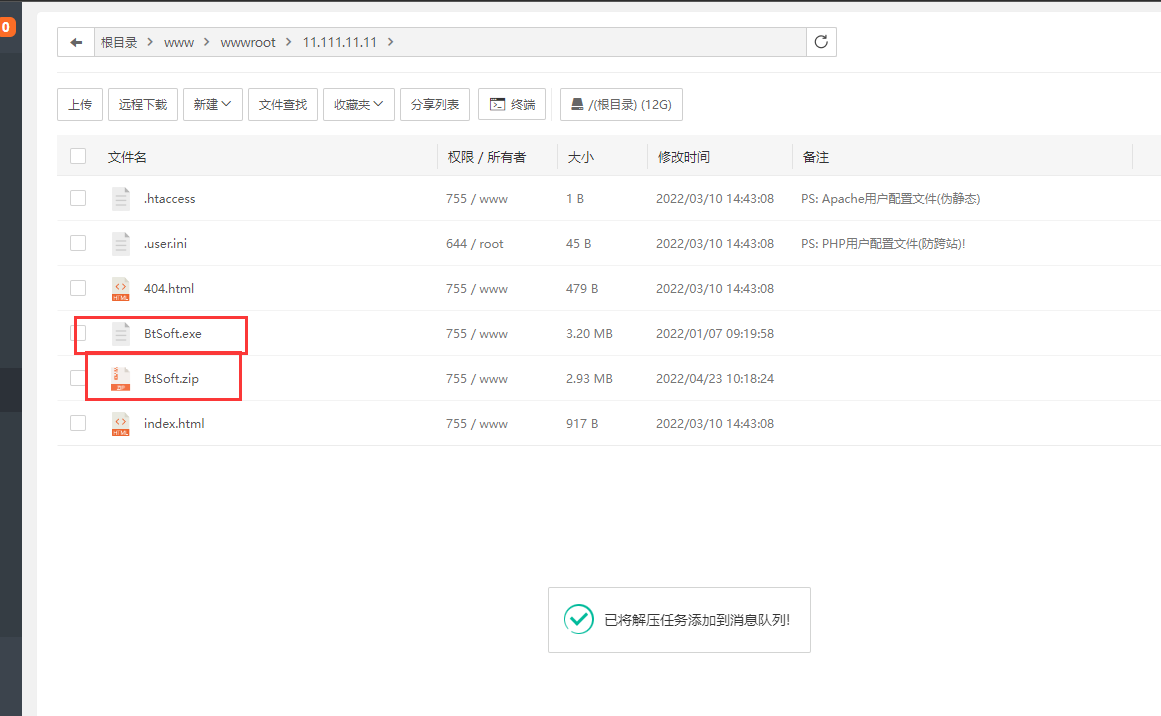Viewport: 1161px width, 716px height.
Task: Click the 权限 / 所有者 column header
Action: point(486,157)
